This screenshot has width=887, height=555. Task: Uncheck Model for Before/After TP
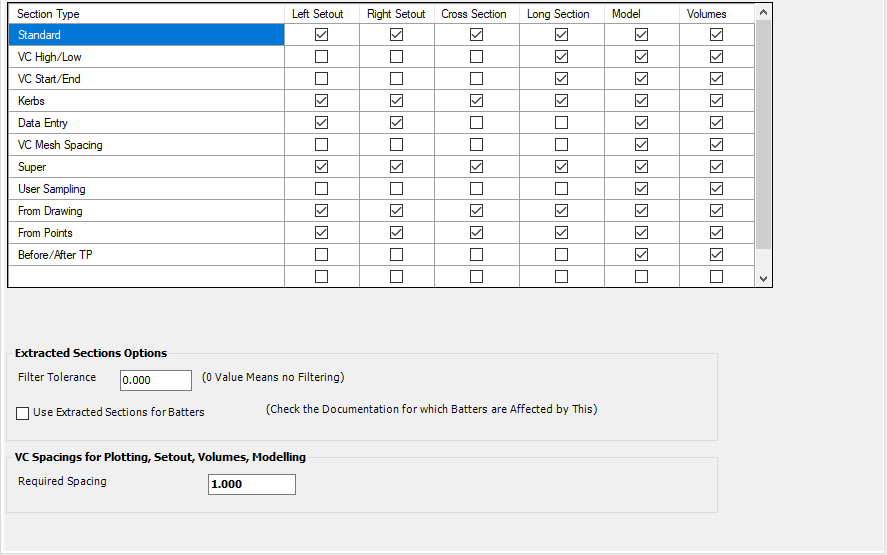pos(641,255)
